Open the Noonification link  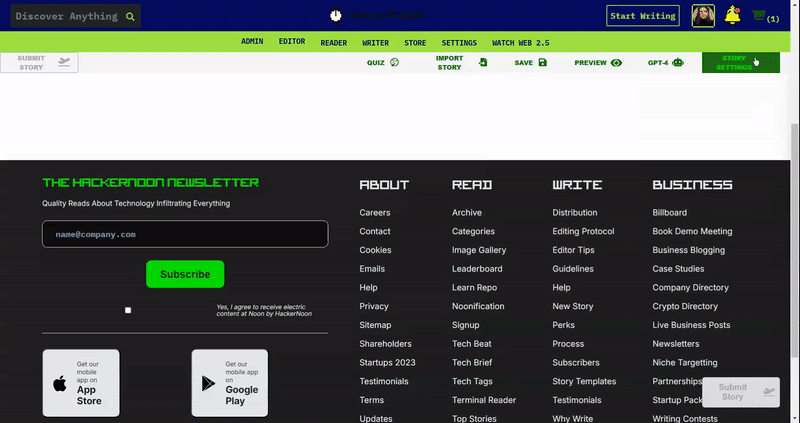(478, 306)
